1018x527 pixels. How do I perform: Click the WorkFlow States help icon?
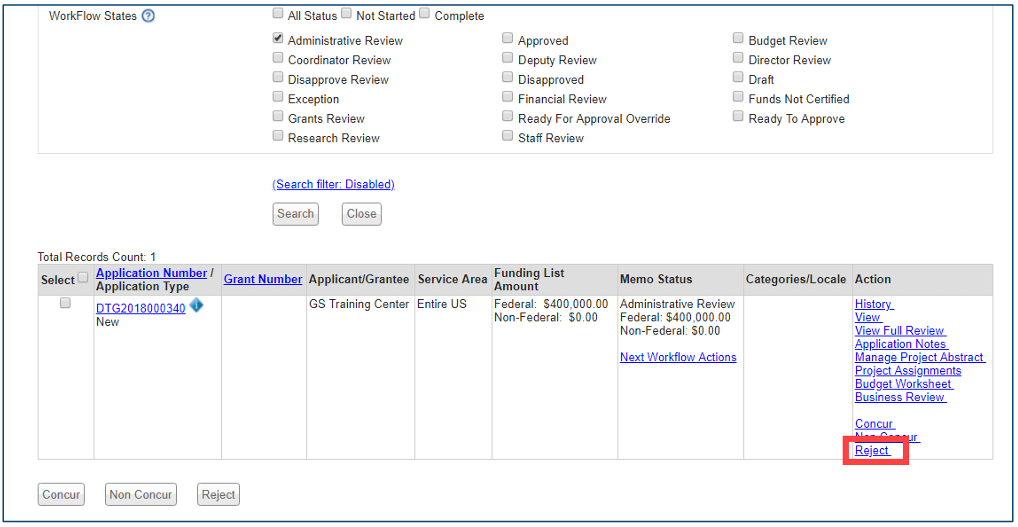(x=148, y=16)
